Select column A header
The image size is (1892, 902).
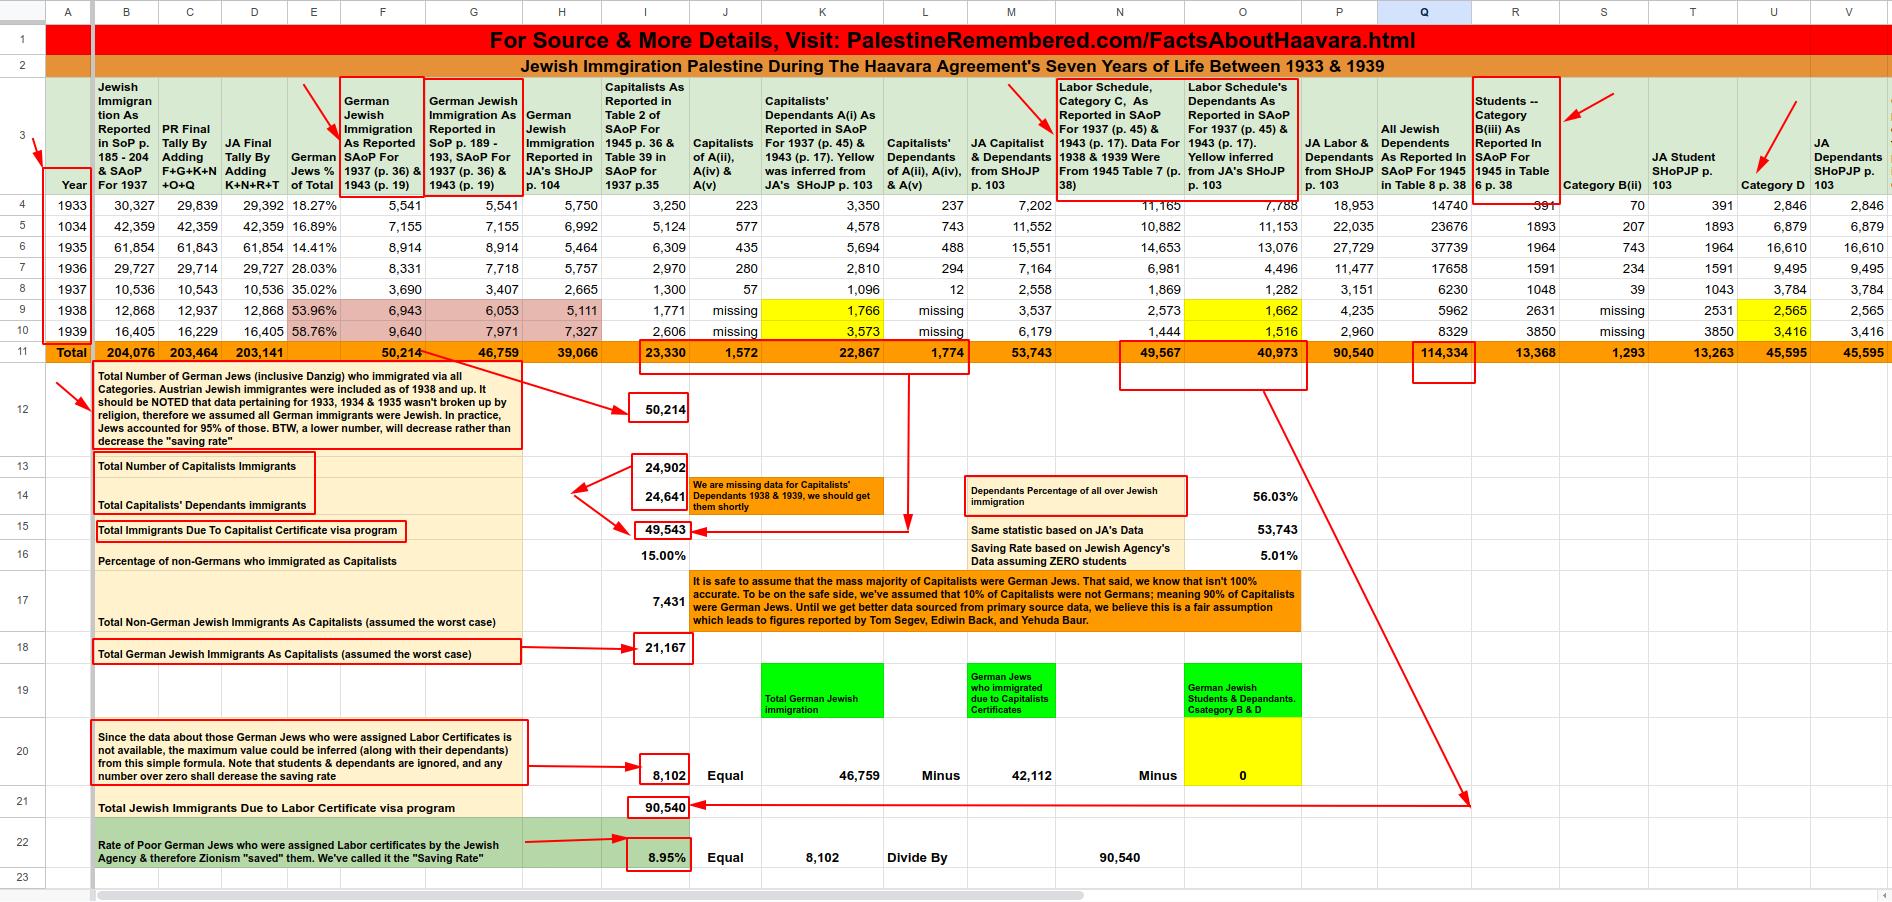pos(68,12)
